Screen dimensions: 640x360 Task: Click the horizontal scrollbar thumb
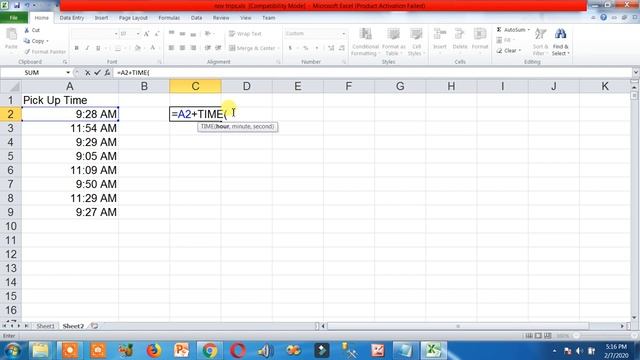coord(458,326)
